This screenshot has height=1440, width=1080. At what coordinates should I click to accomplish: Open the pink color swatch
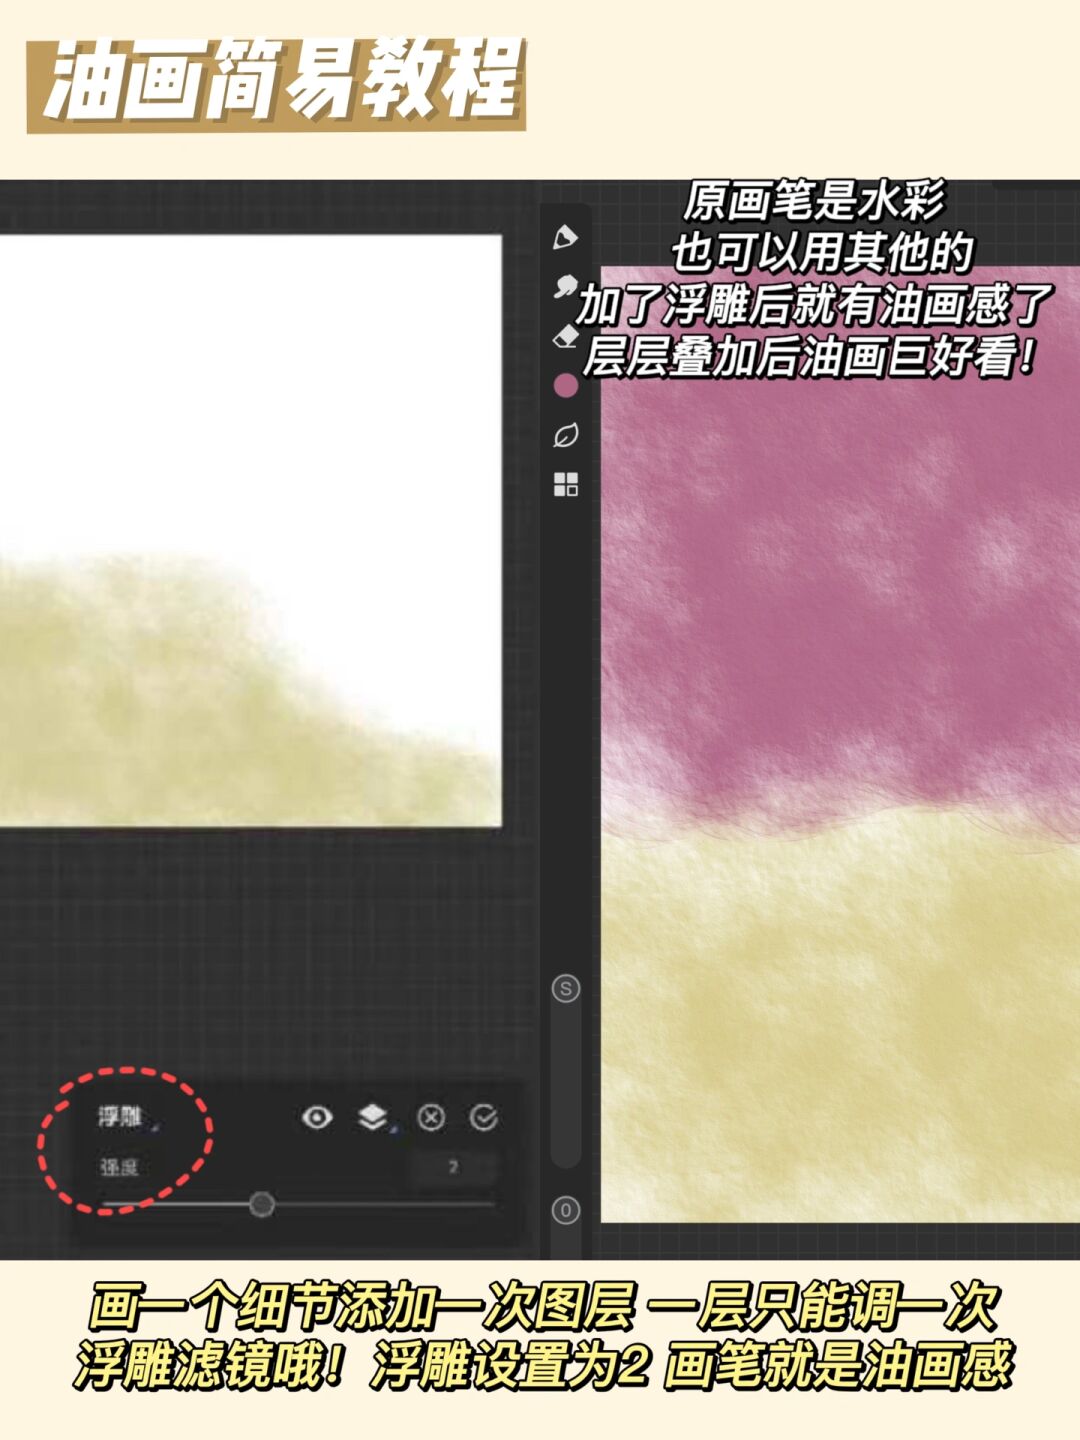point(566,386)
